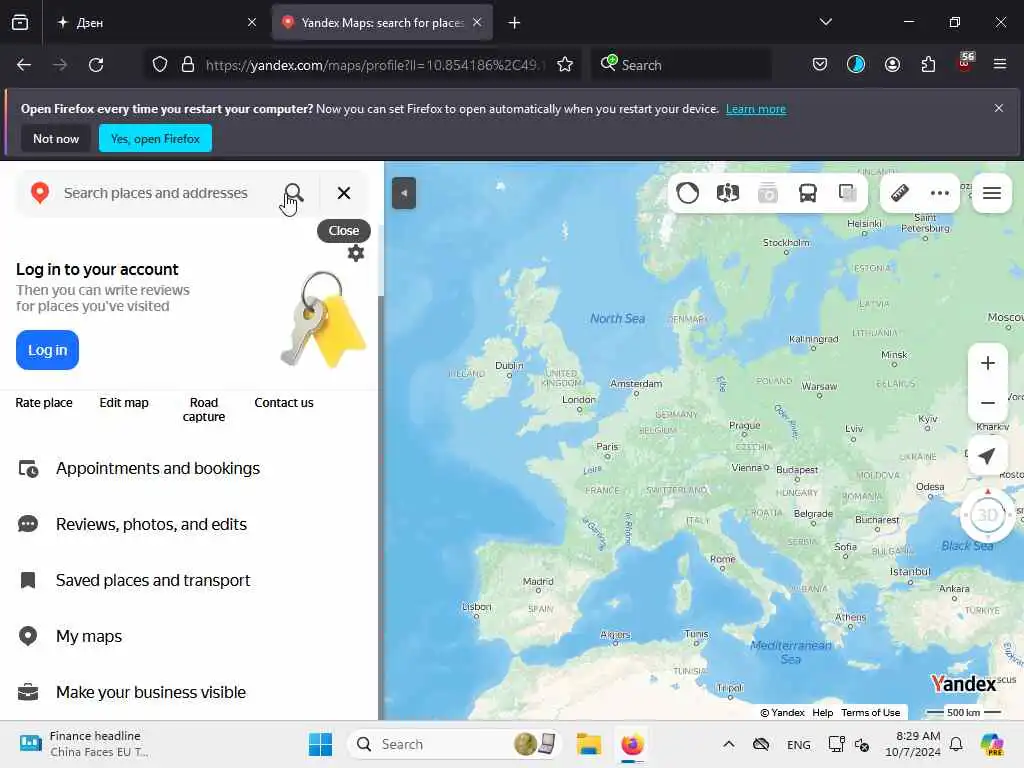Screen dimensions: 1024x768
Task: Open profile settings gear icon
Action: (x=356, y=253)
